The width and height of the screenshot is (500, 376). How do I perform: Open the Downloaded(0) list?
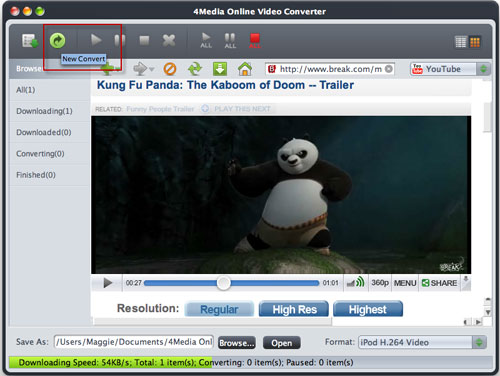[x=50, y=132]
